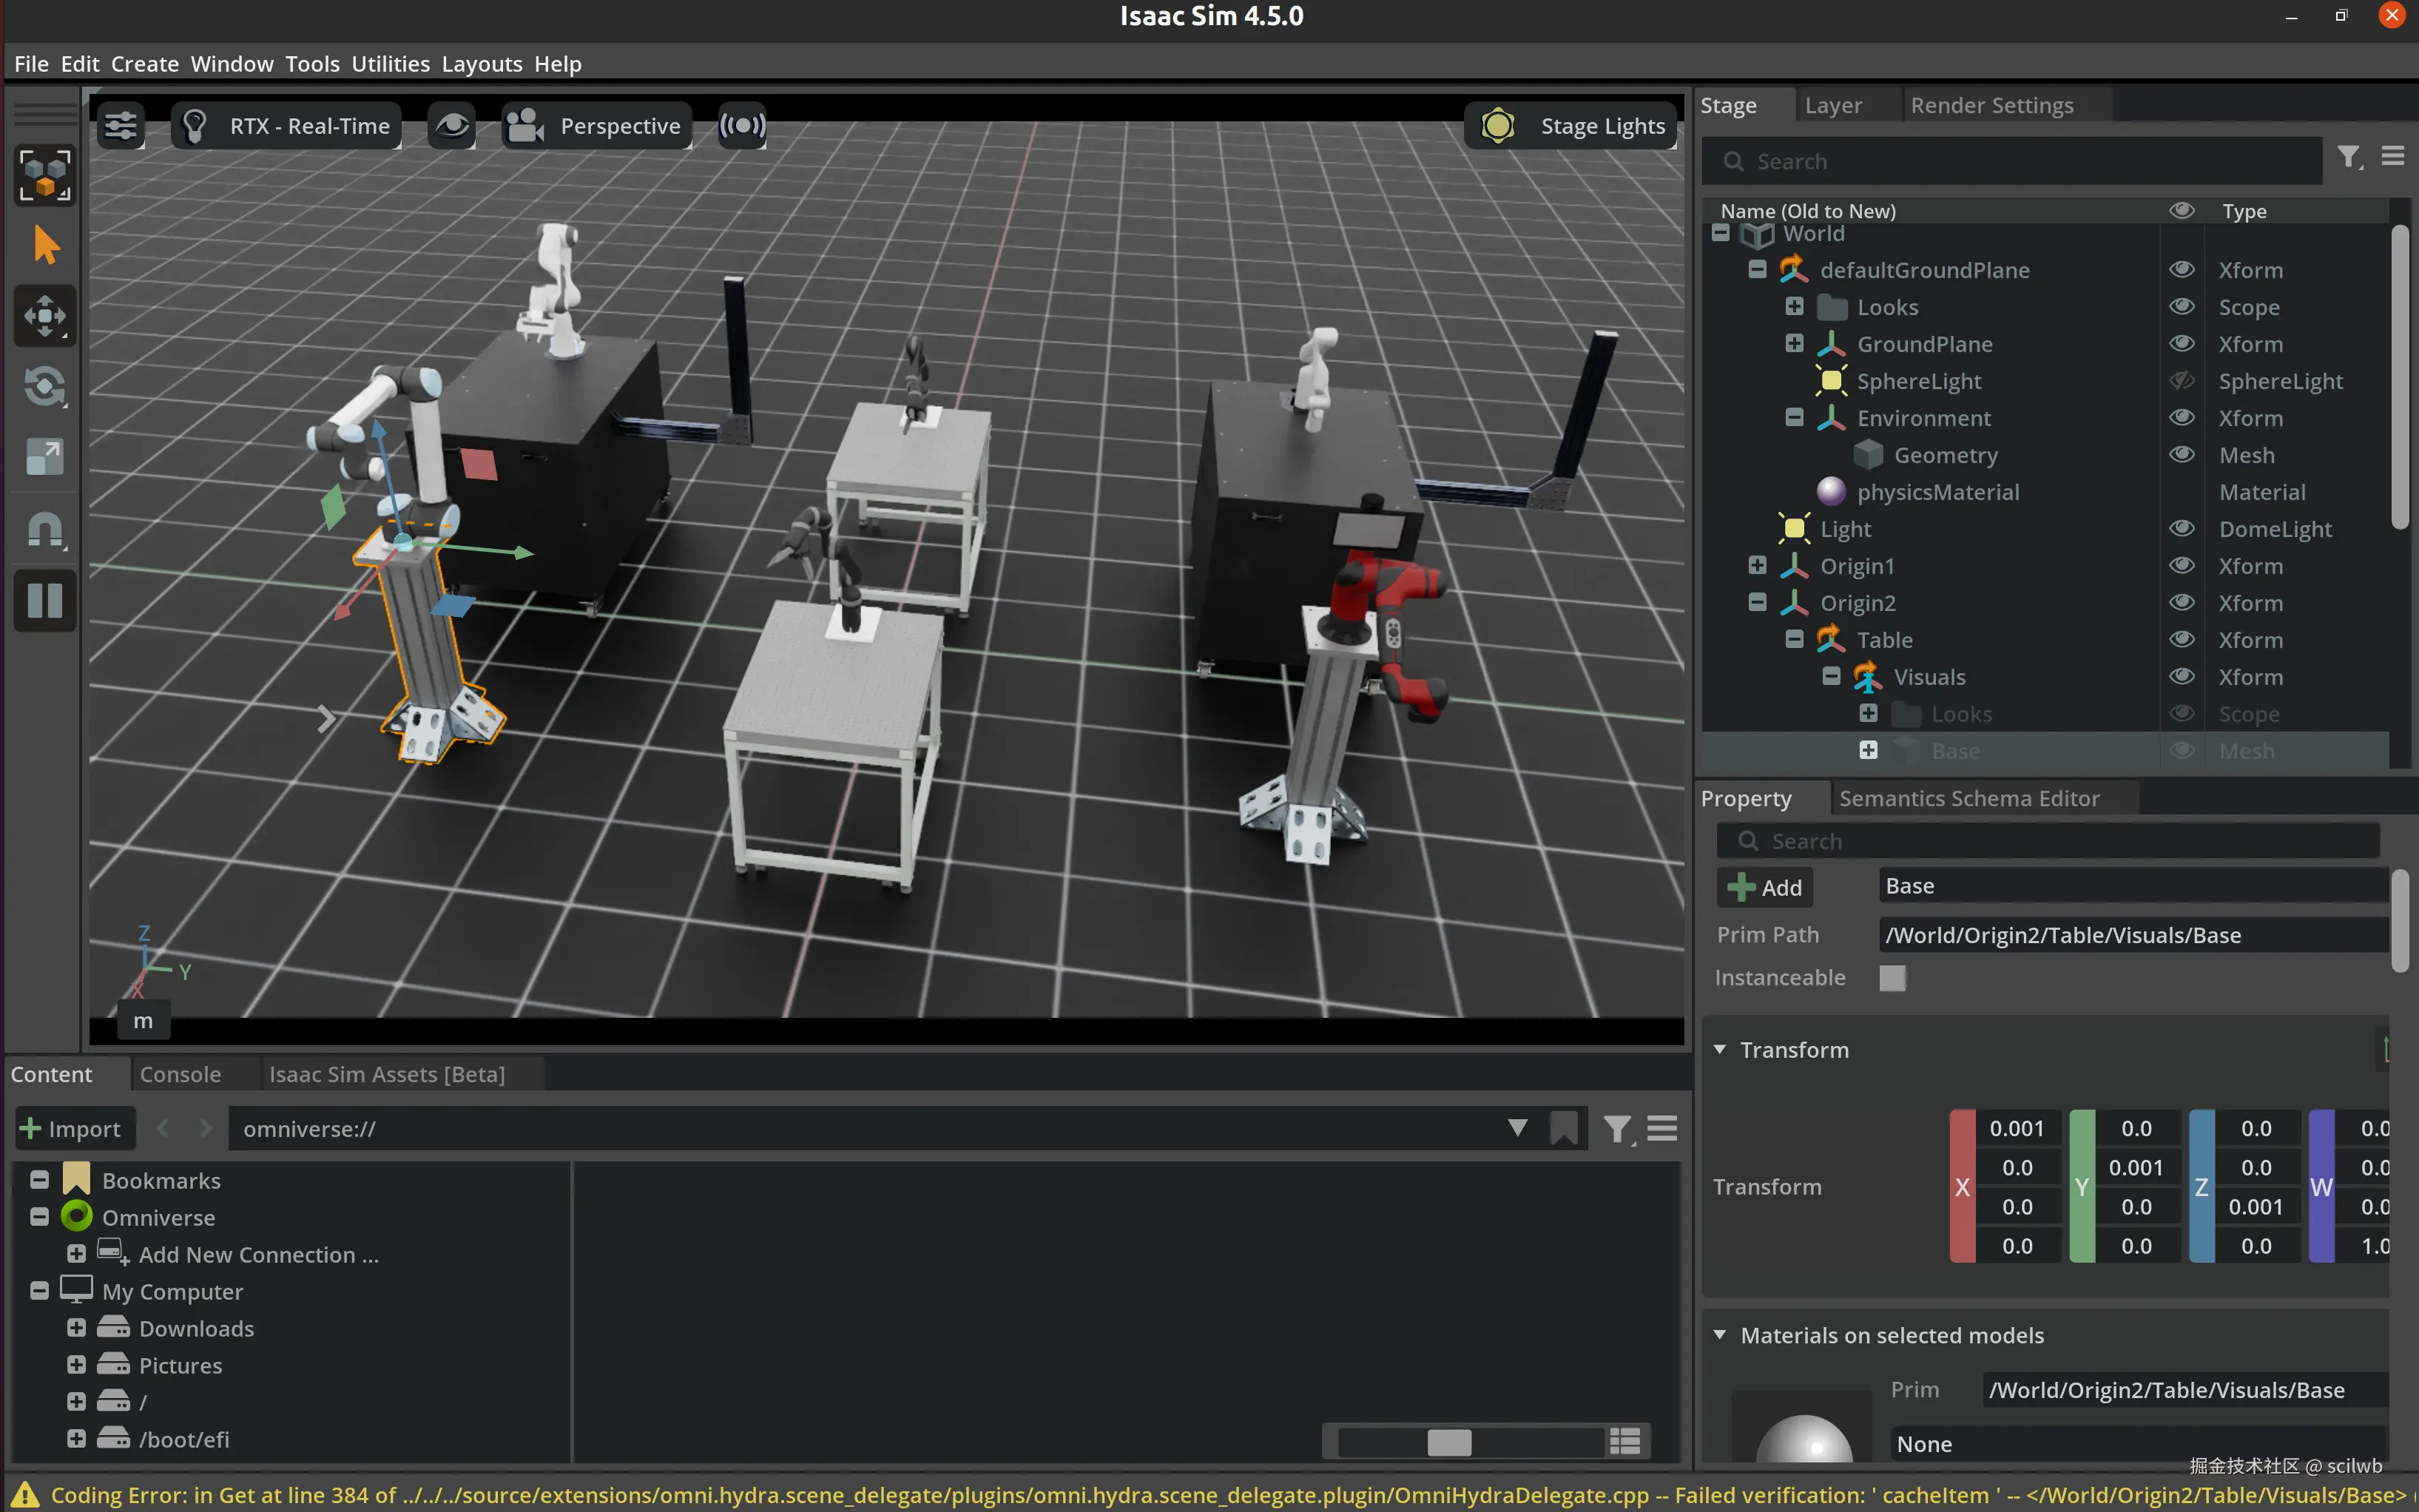Image resolution: width=2419 pixels, height=1512 pixels.
Task: Click the Property search field
Action: pyautogui.click(x=2048, y=841)
